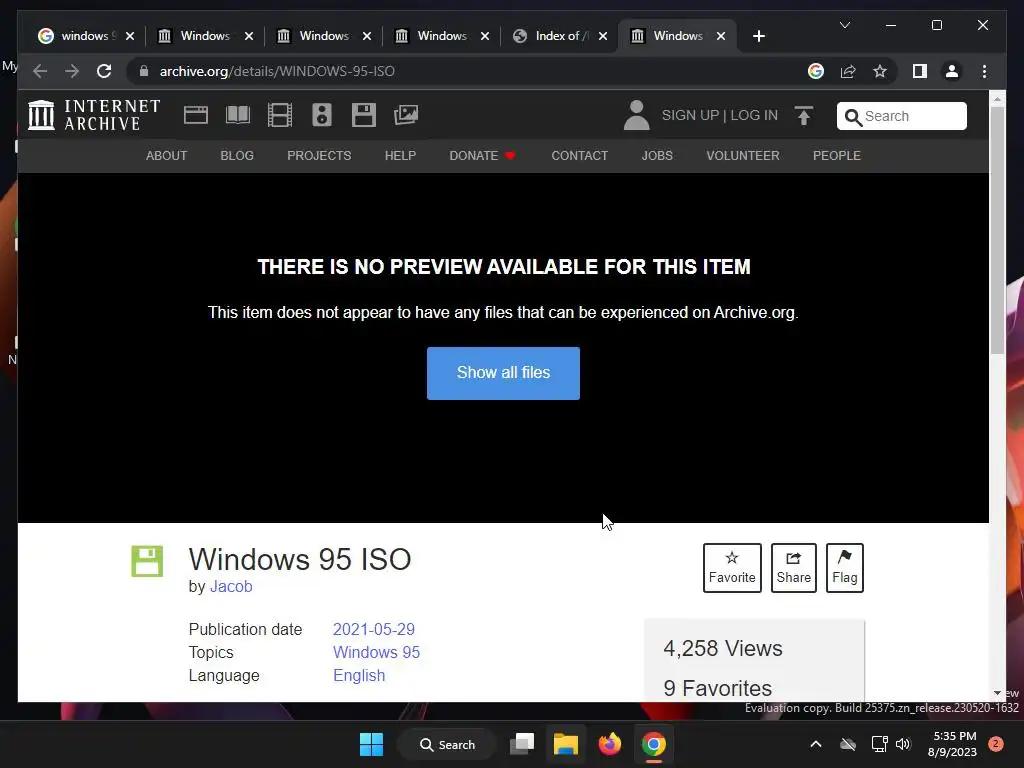Launch Firefox from the taskbar
Viewport: 1024px width, 768px height.
(x=609, y=744)
